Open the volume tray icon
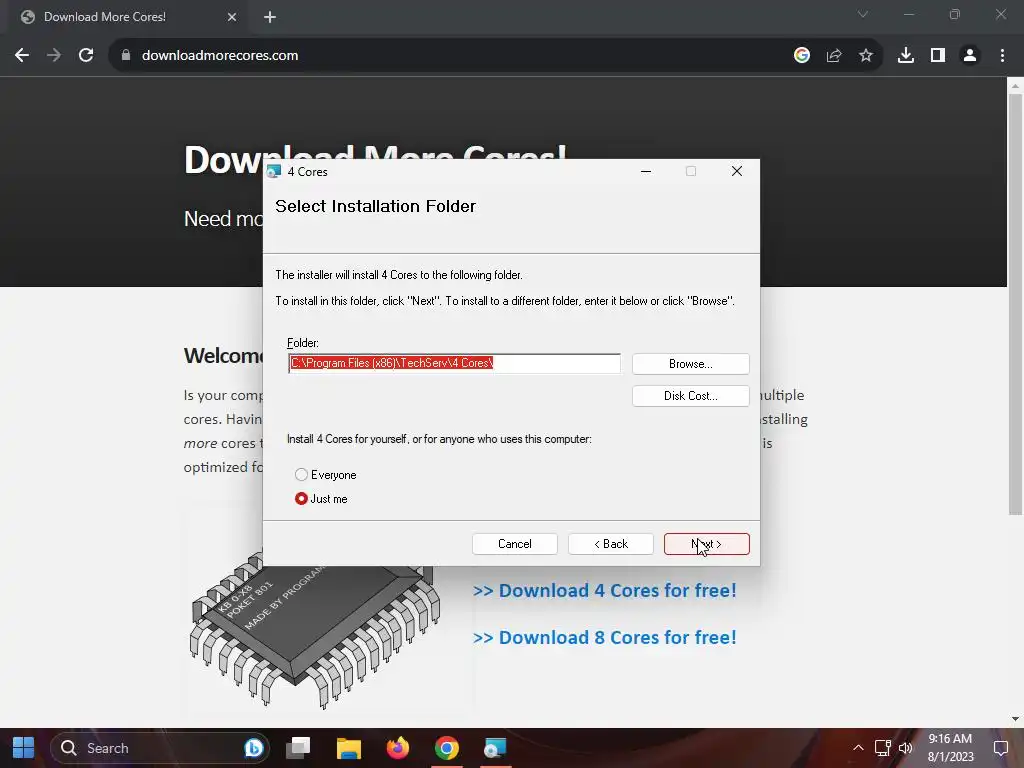 pos(905,748)
